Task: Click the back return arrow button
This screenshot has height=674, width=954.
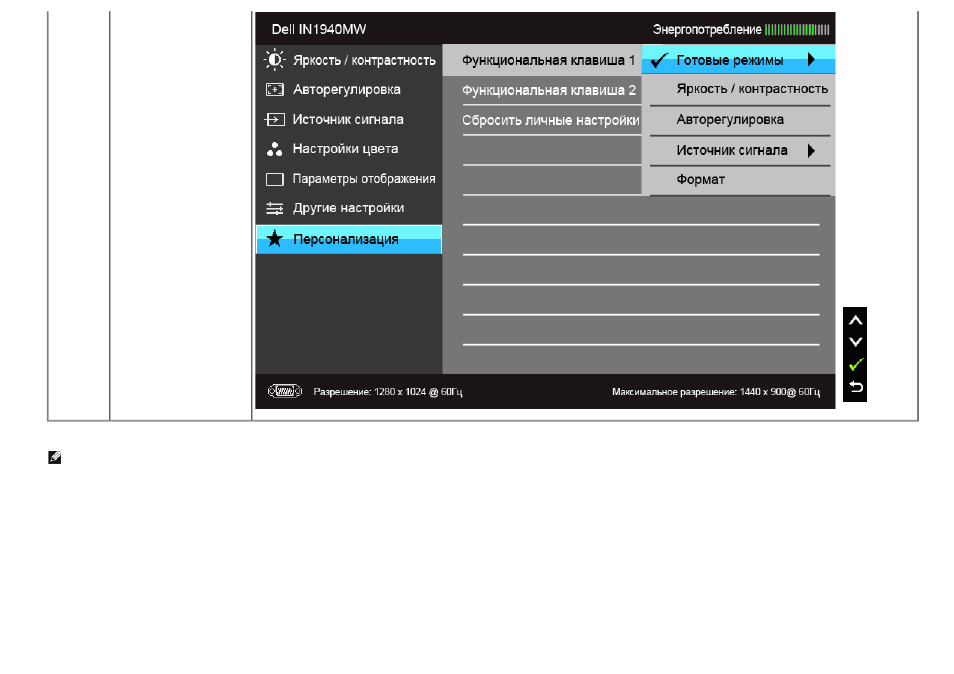Action: pos(855,387)
